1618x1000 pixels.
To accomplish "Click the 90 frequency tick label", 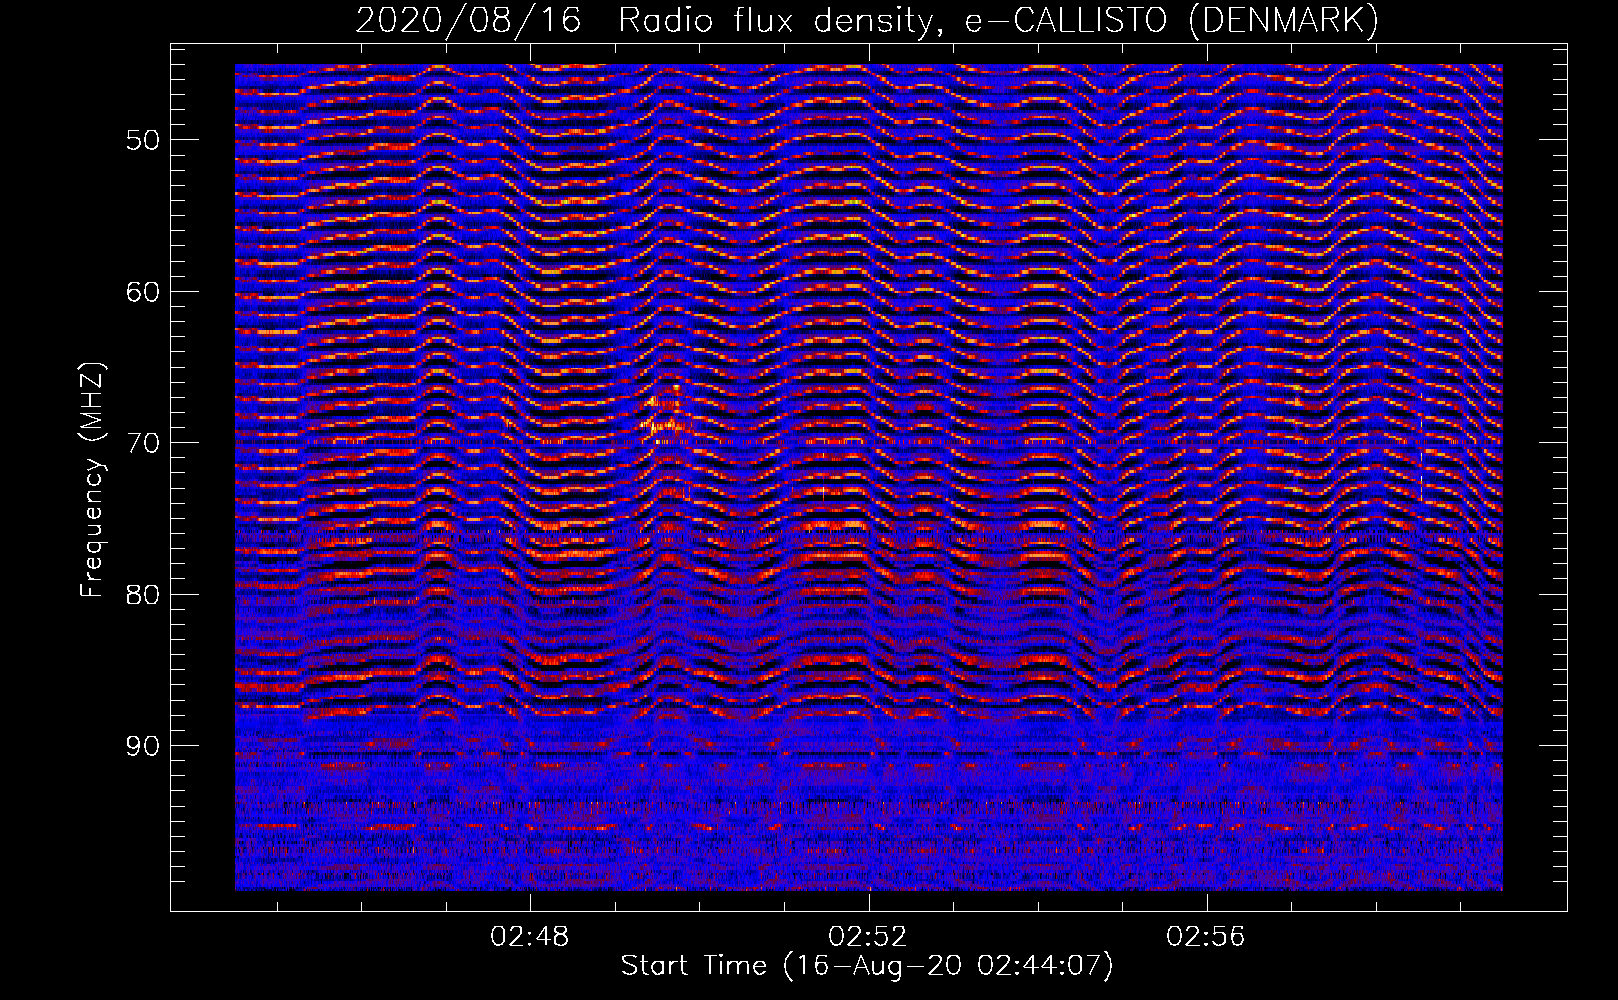I will pyautogui.click(x=142, y=746).
